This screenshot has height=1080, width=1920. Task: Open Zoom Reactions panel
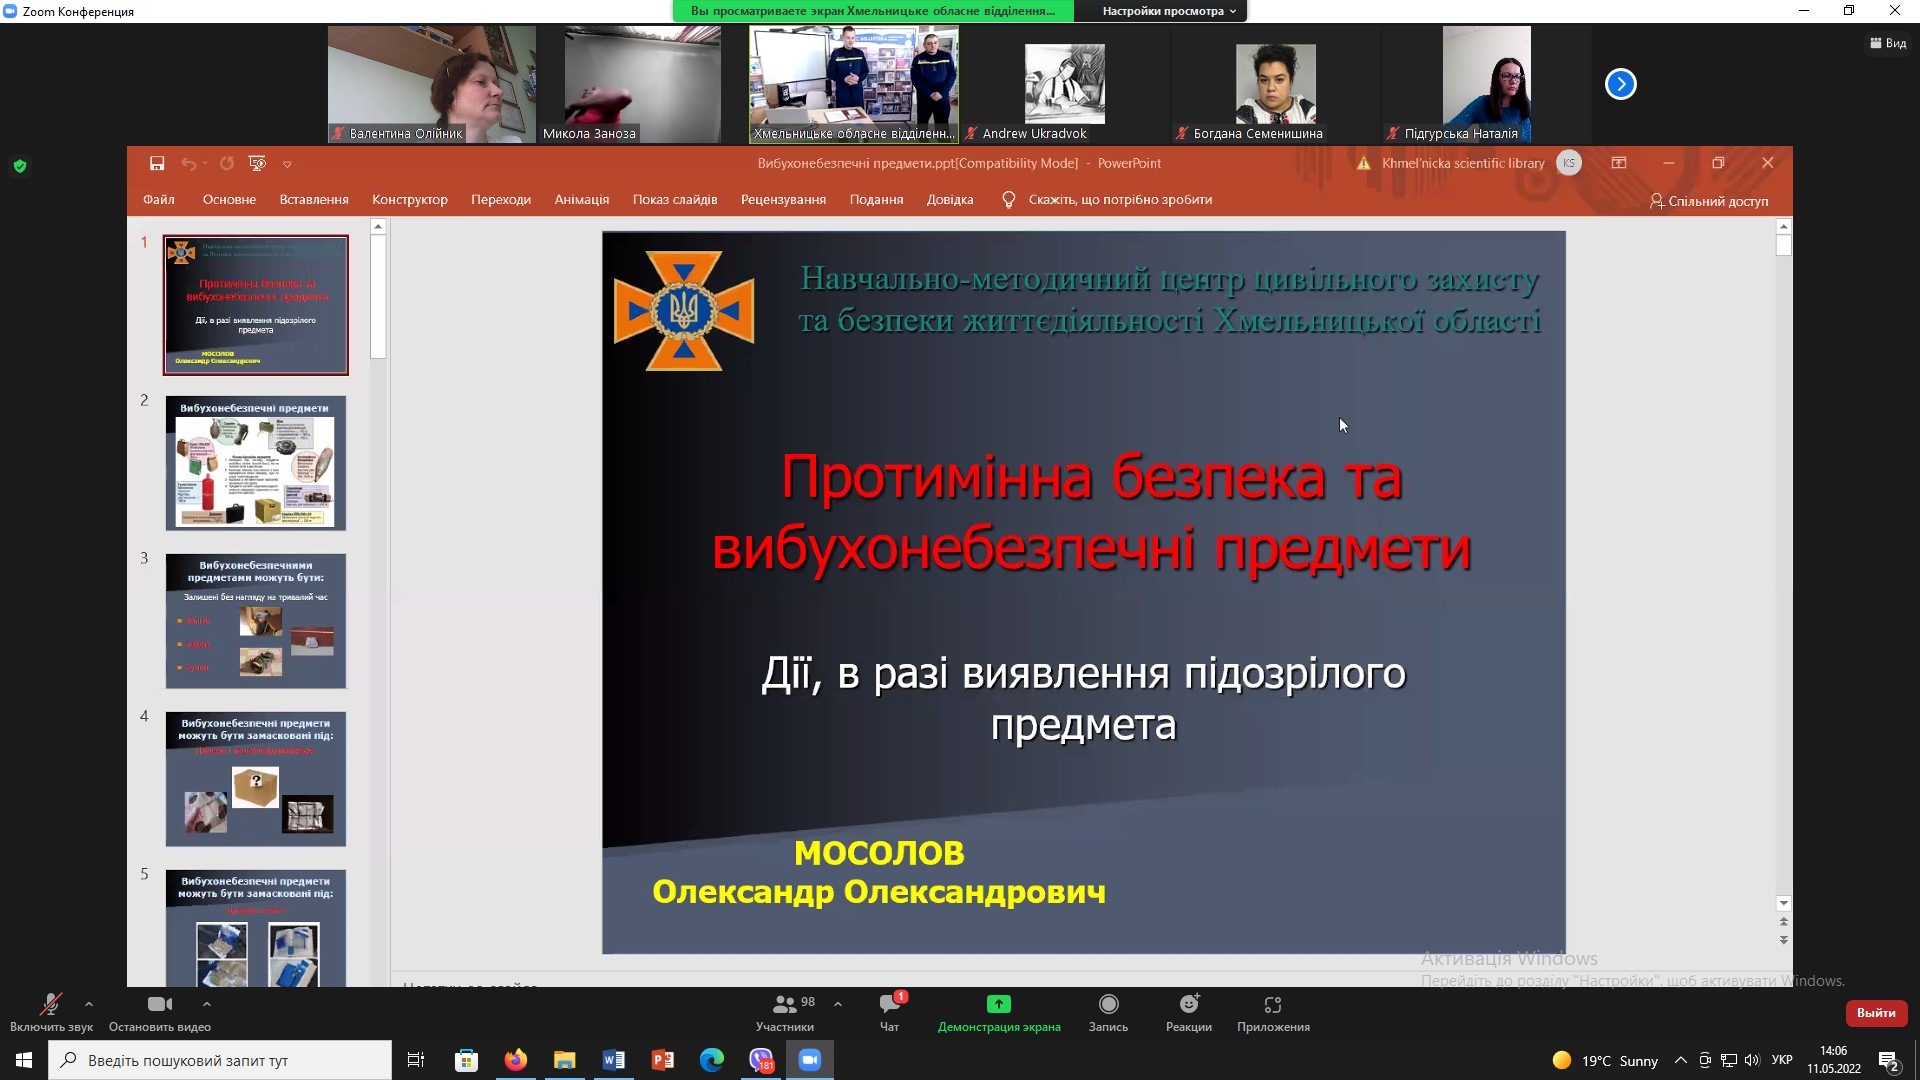[x=1188, y=1005]
